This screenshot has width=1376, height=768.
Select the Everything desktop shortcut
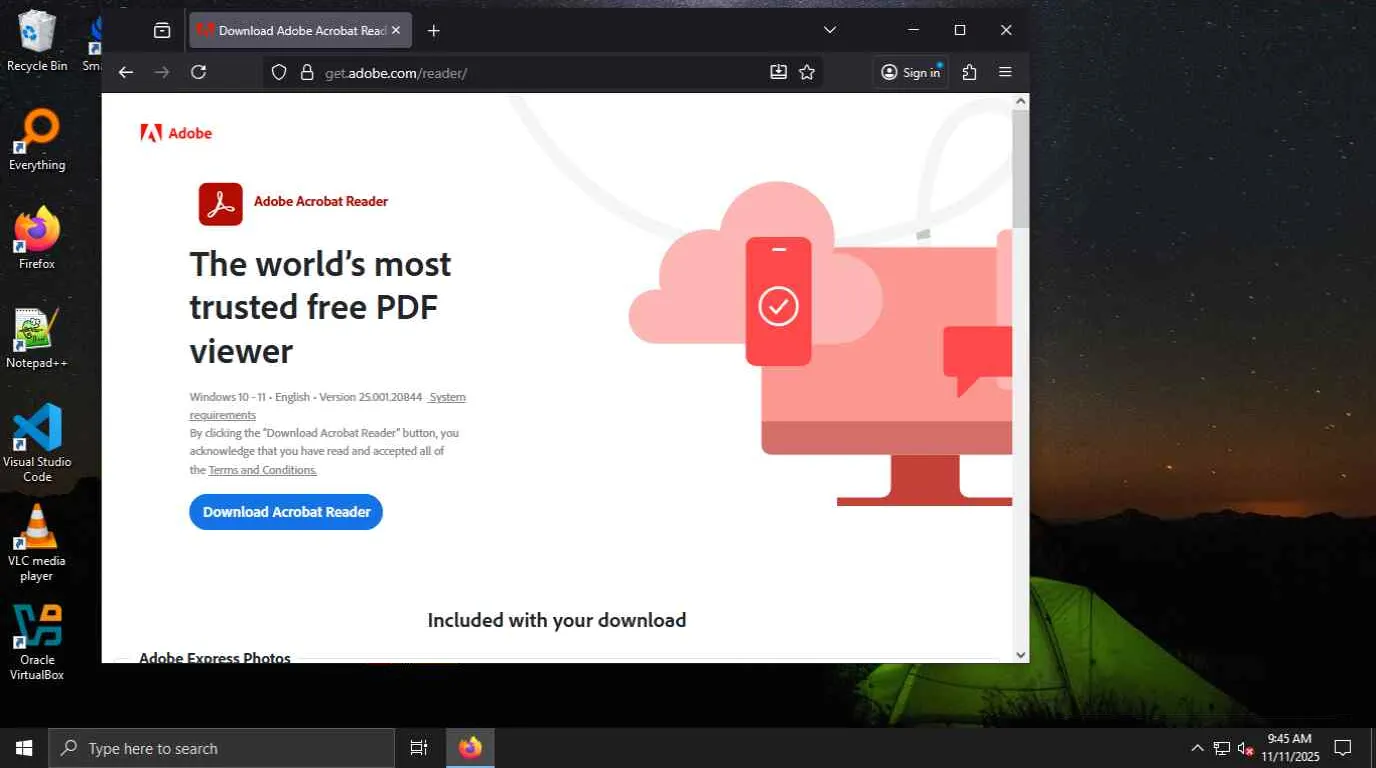(37, 140)
